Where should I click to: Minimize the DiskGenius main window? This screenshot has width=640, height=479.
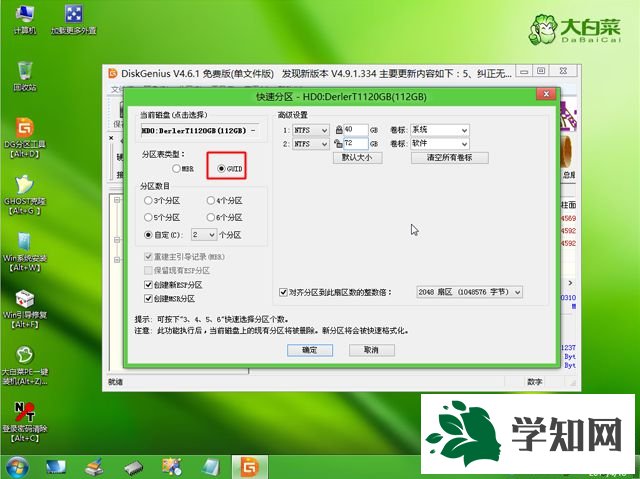(x=524, y=71)
